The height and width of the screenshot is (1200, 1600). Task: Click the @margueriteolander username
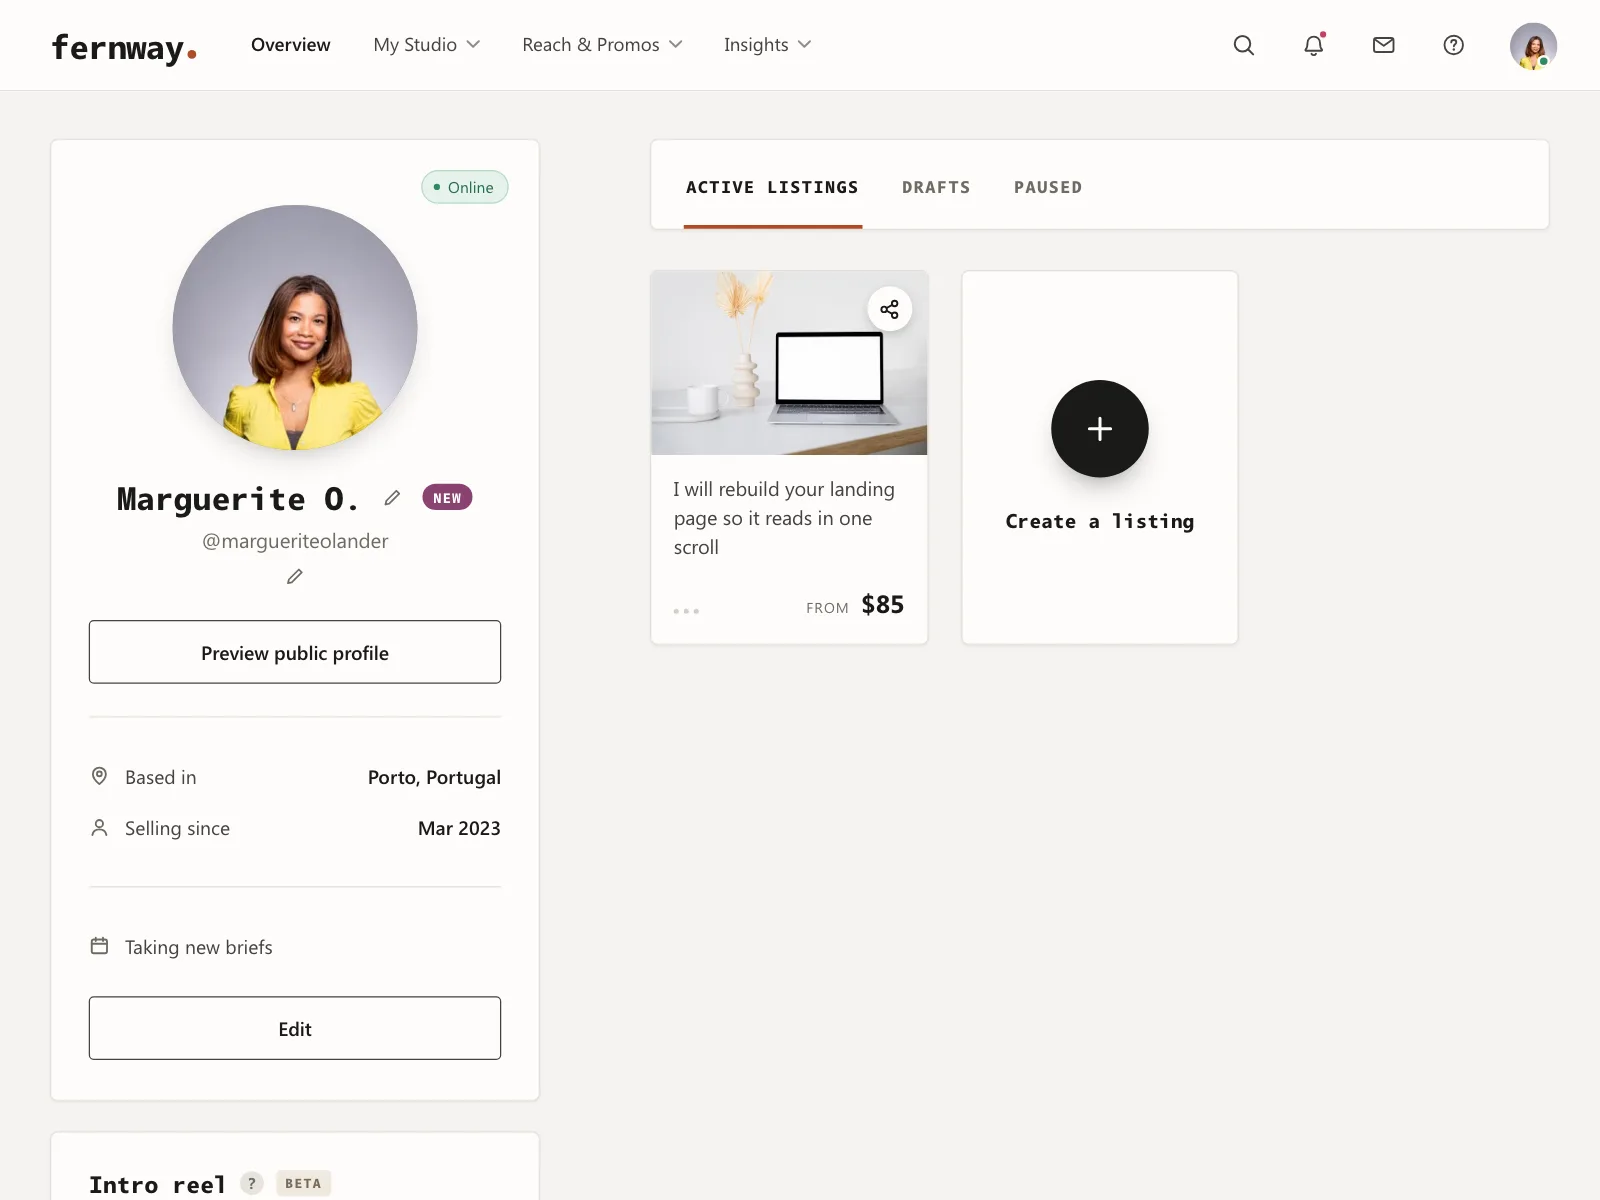[295, 541]
